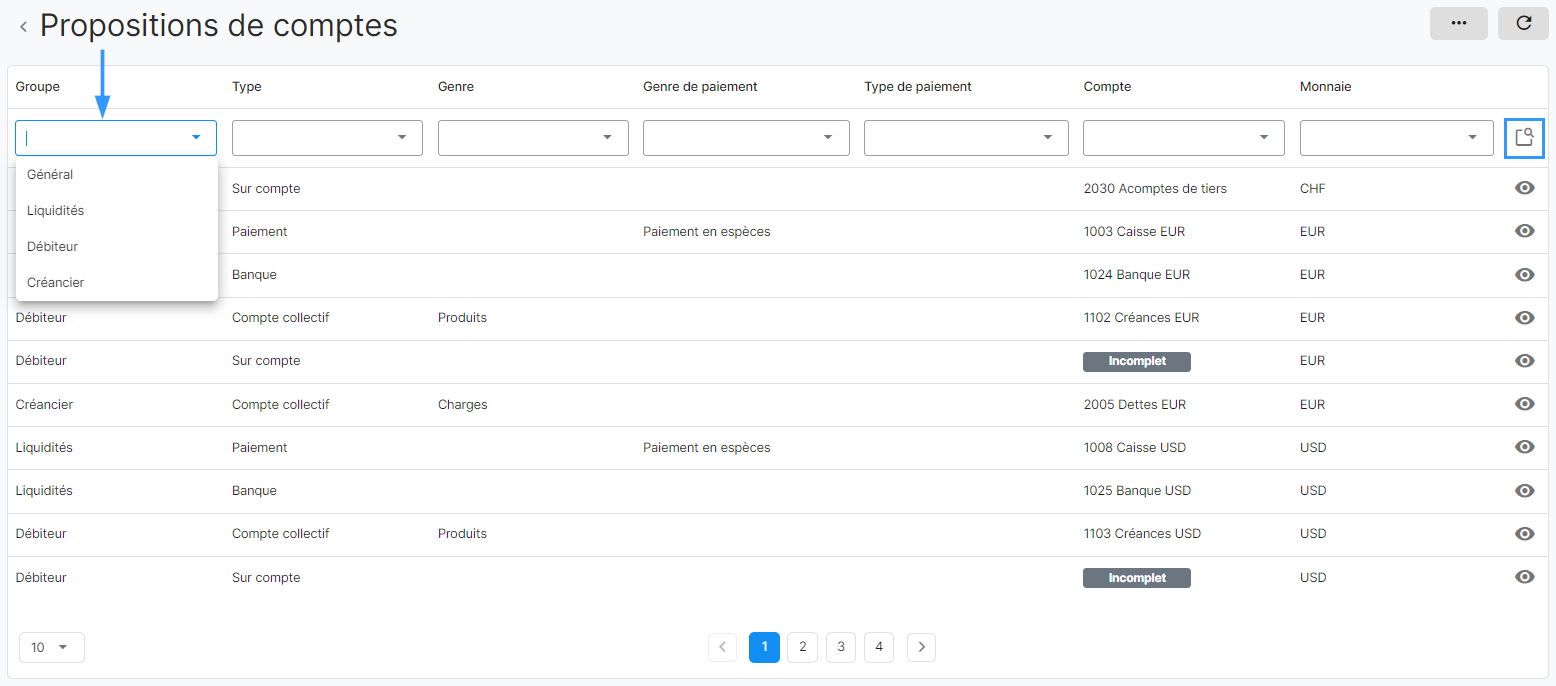View the incomplete USD Sur compte row
The image size is (1556, 686).
pyautogui.click(x=1524, y=577)
